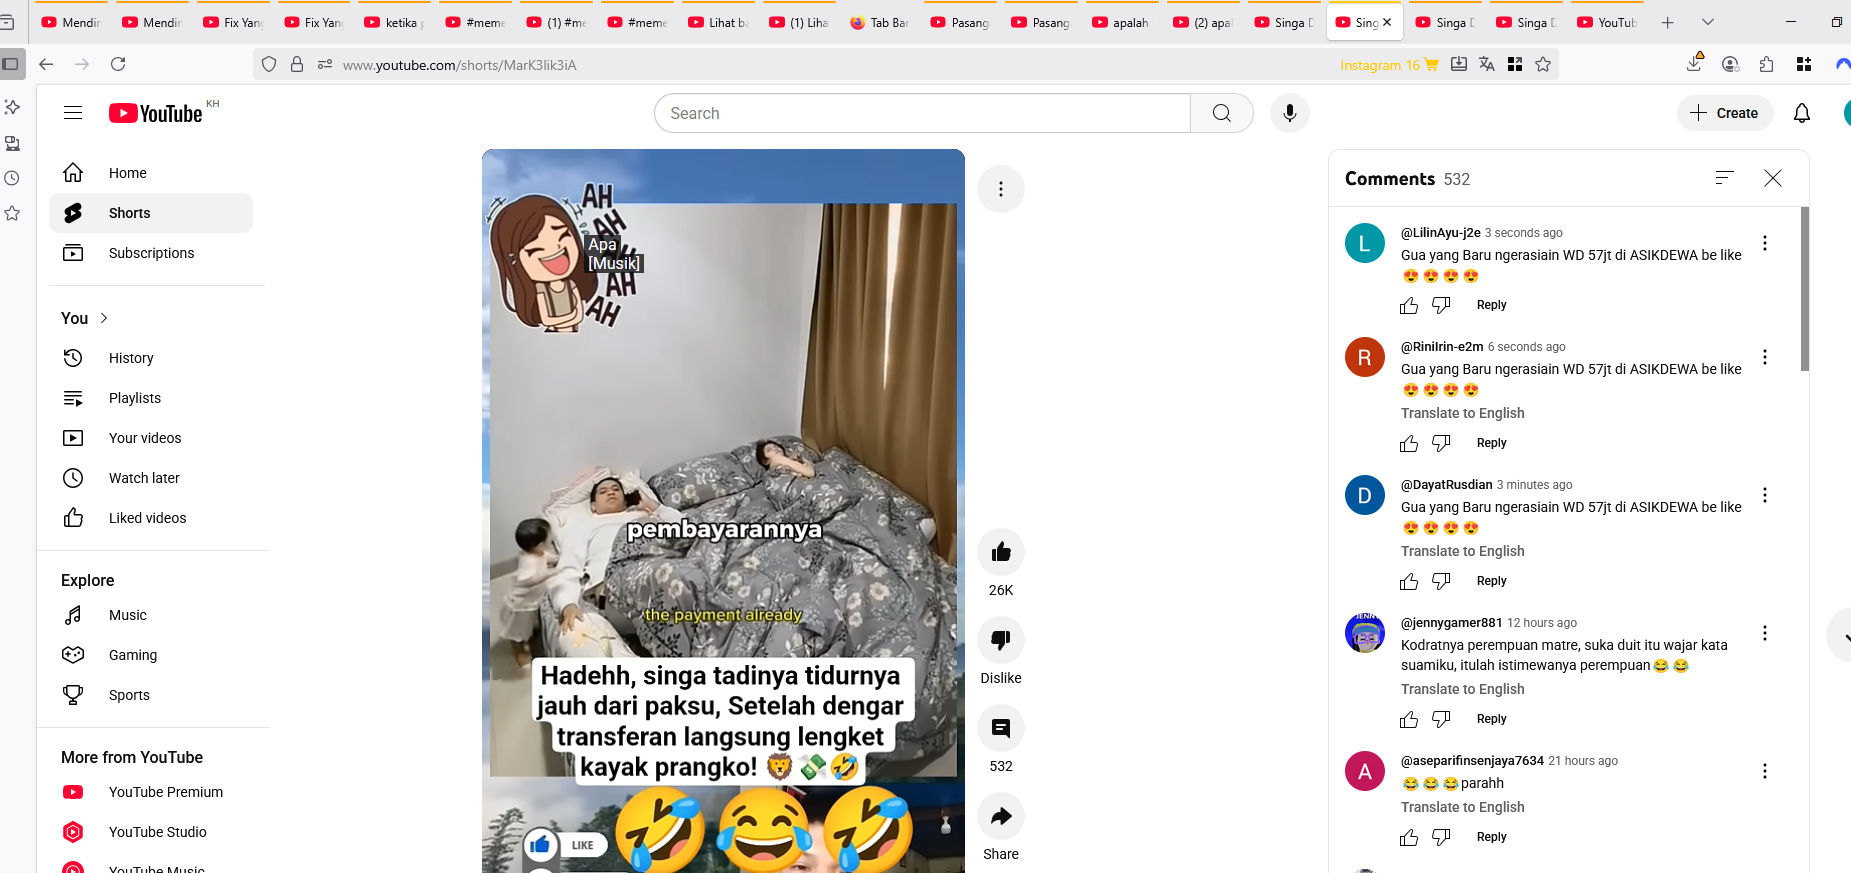This screenshot has height=873, width=1851.
Task: Translate @RiniIrin-e2m's comment to English
Action: click(1462, 413)
